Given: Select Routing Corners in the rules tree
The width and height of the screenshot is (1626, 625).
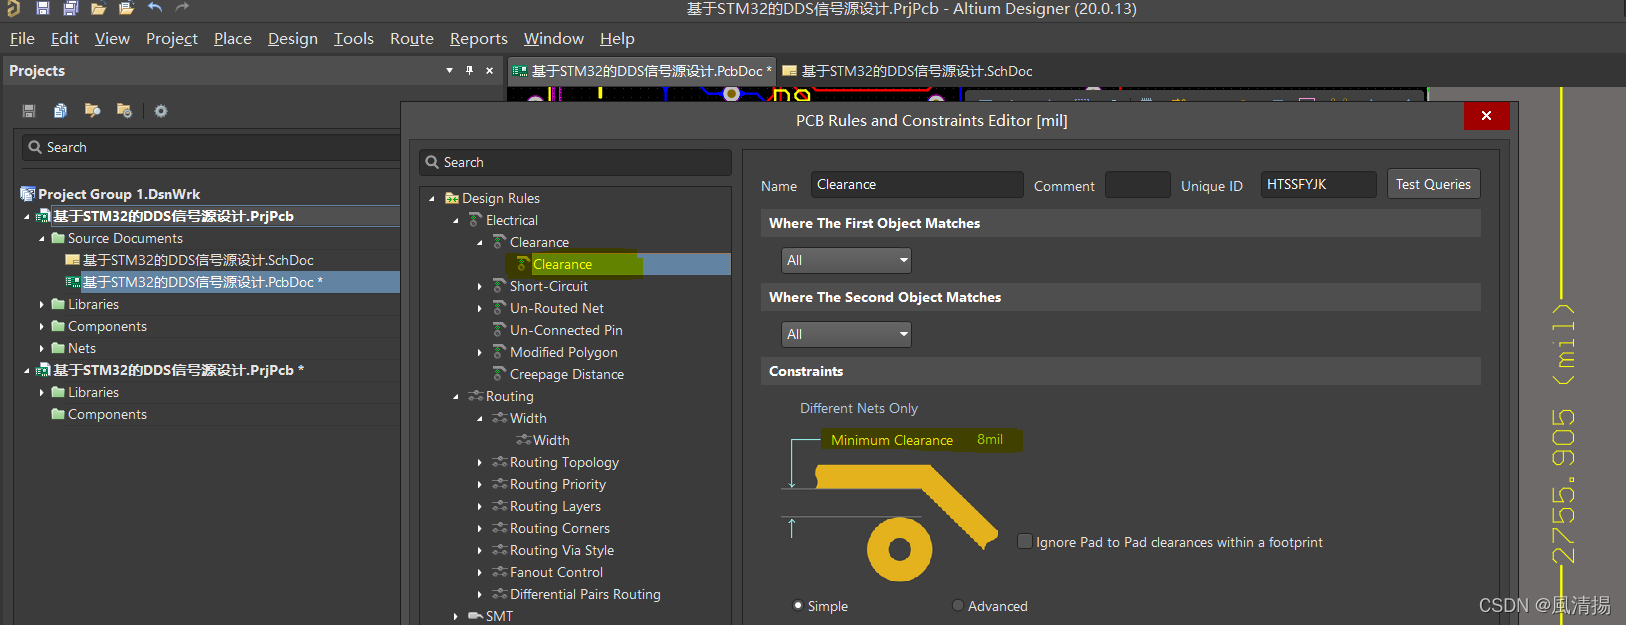Looking at the screenshot, I should coord(560,528).
